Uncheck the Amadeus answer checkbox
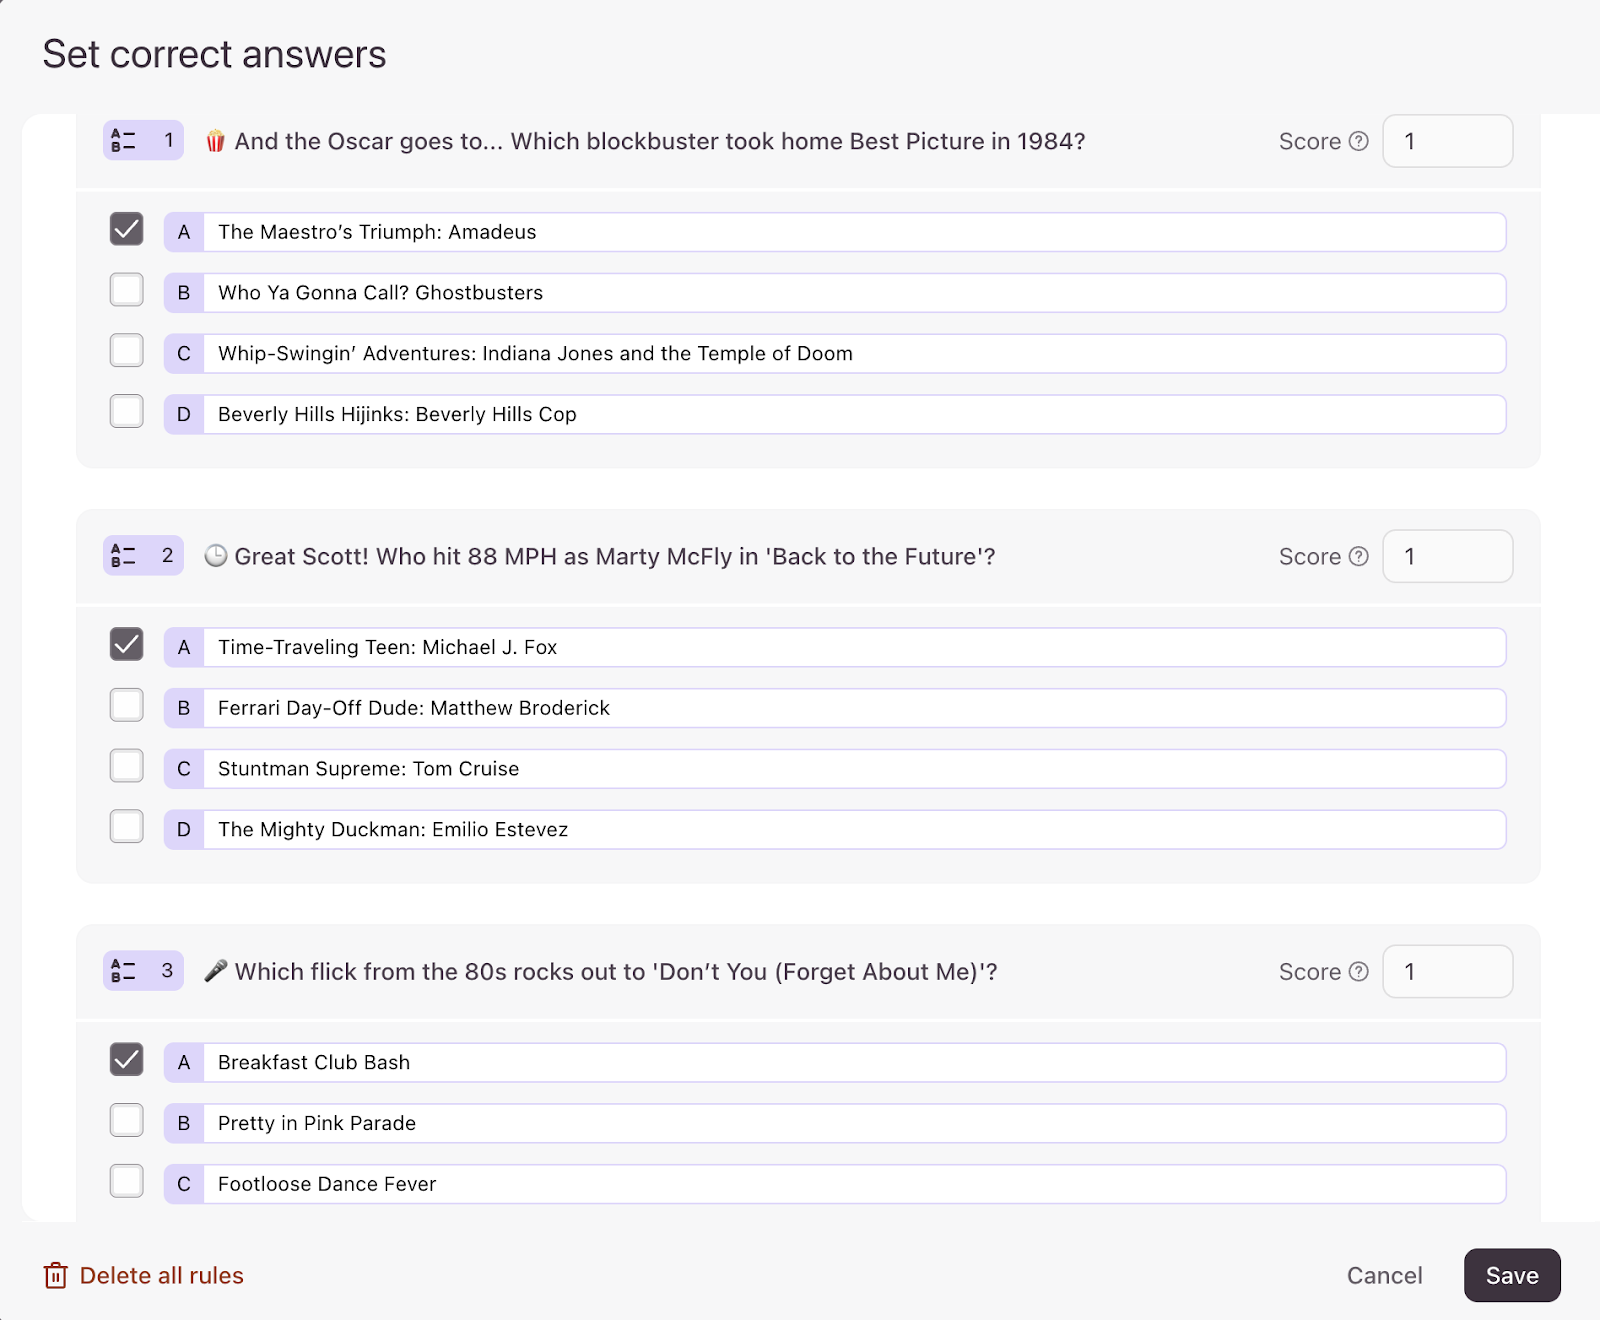1600x1320 pixels. point(127,229)
